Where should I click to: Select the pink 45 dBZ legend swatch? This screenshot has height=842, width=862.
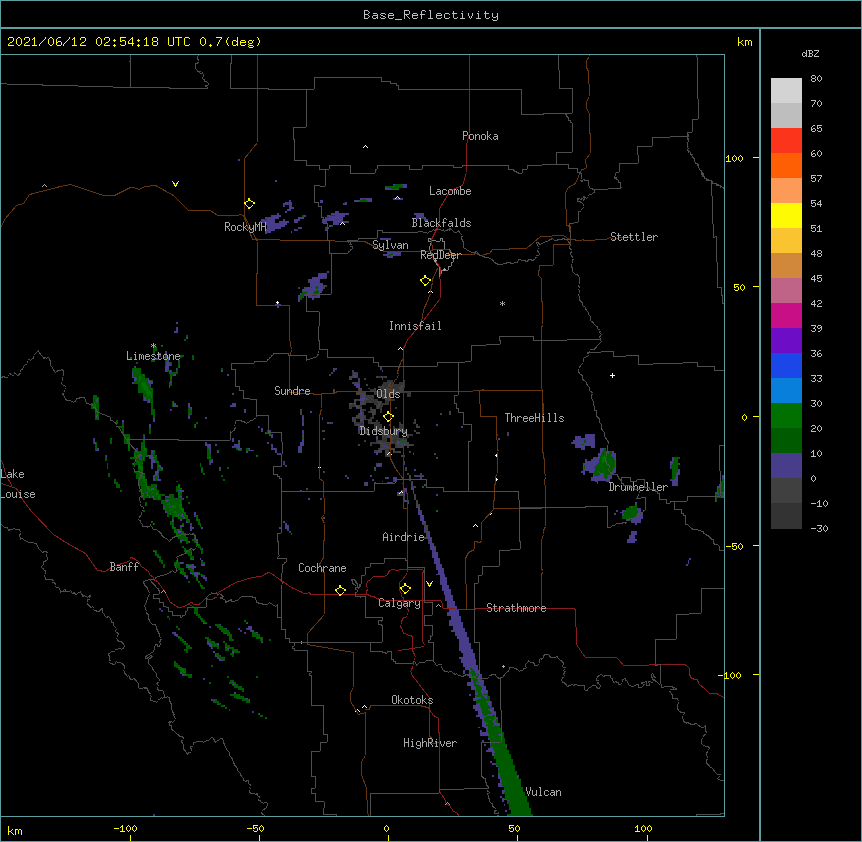(x=786, y=291)
